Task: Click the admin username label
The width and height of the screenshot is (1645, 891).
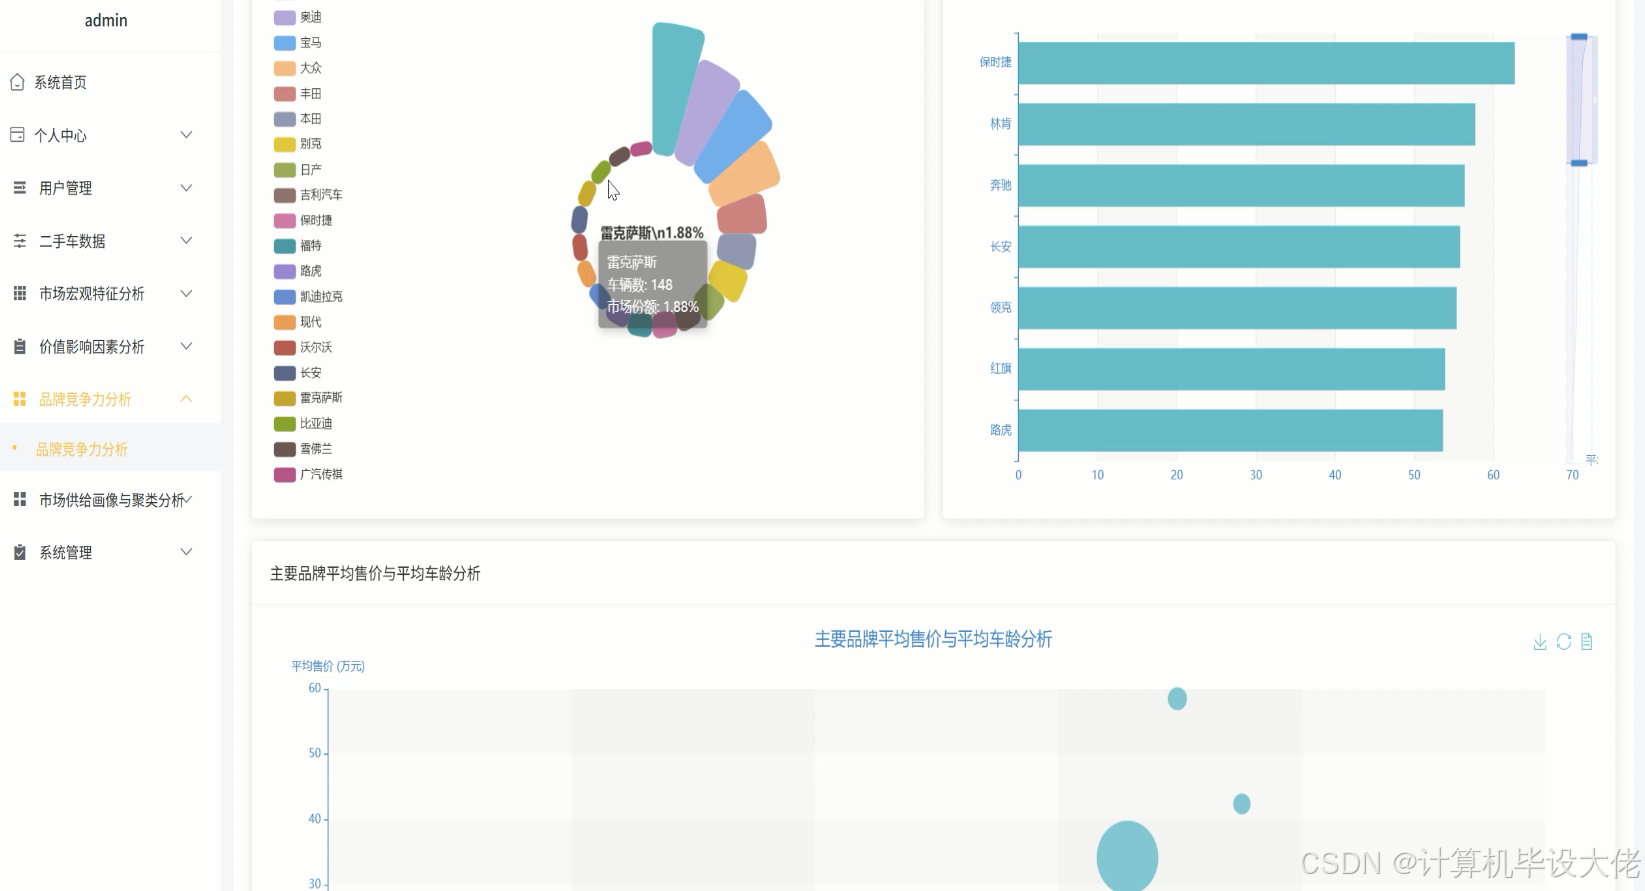Action: click(106, 20)
